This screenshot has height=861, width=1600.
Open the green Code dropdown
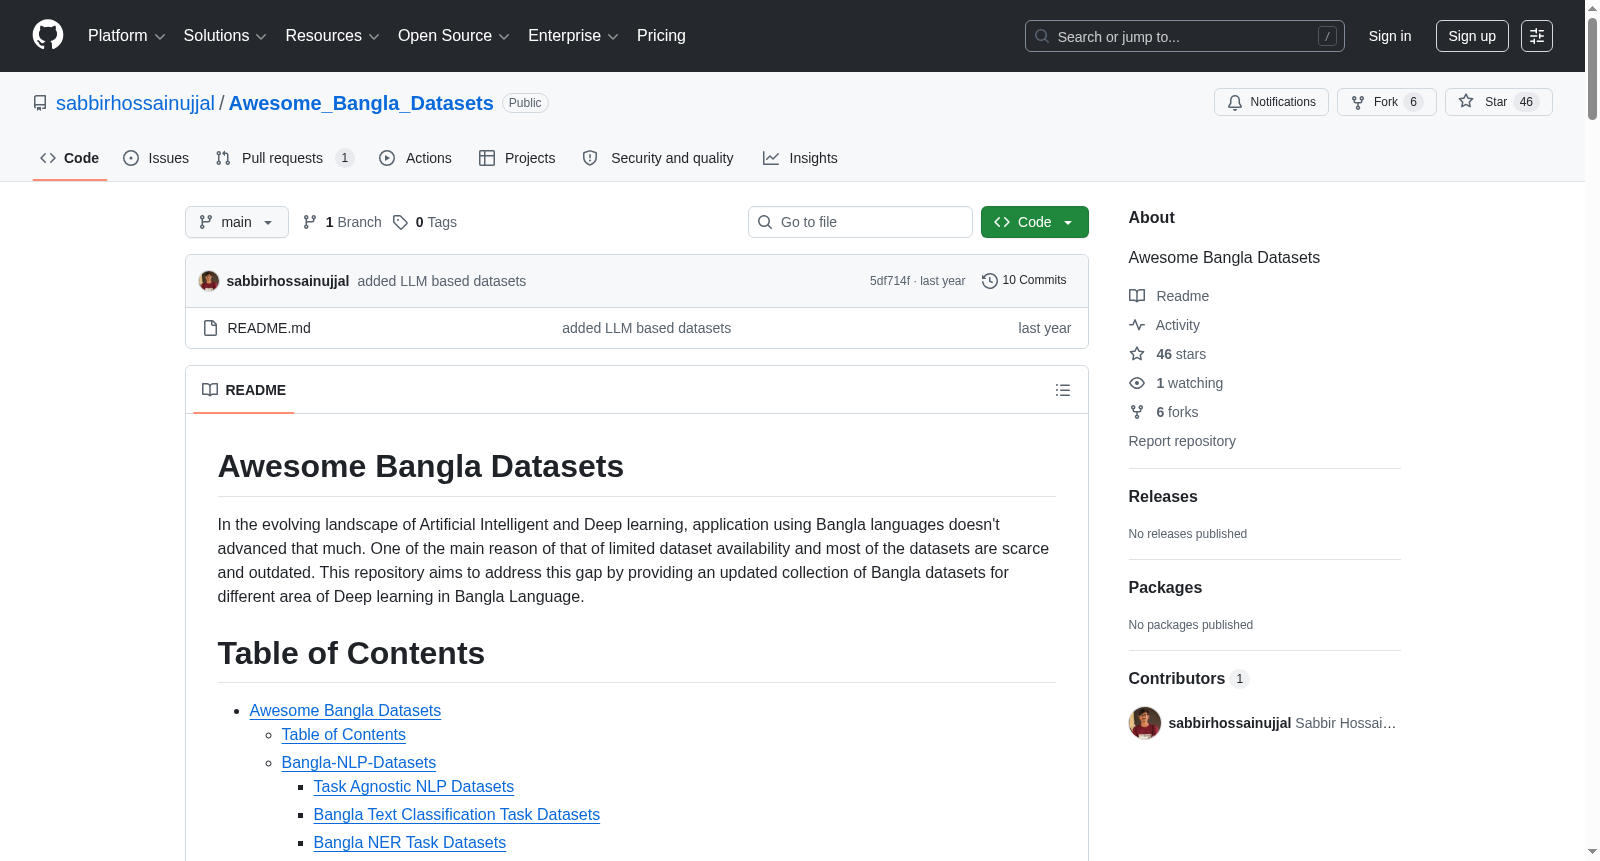(x=1034, y=222)
